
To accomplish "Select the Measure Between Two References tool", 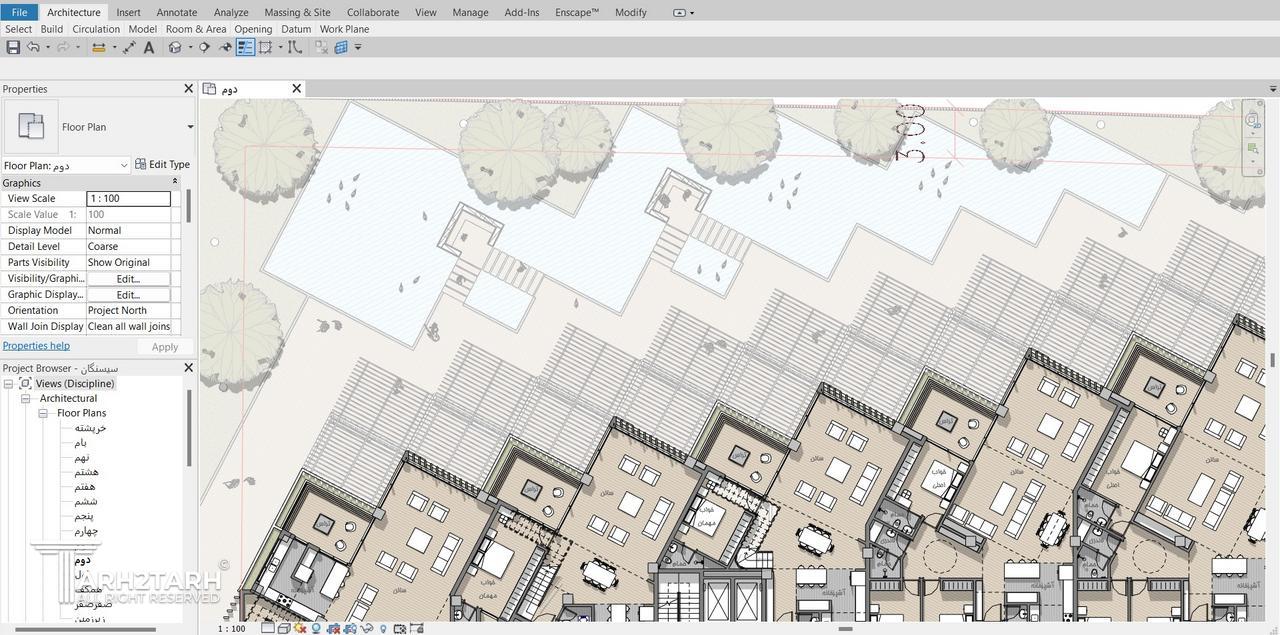I will point(99,47).
